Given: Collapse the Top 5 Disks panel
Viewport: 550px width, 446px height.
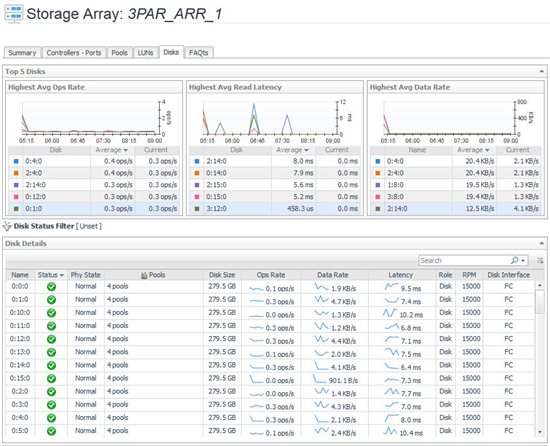Looking at the screenshot, I should (x=542, y=71).
